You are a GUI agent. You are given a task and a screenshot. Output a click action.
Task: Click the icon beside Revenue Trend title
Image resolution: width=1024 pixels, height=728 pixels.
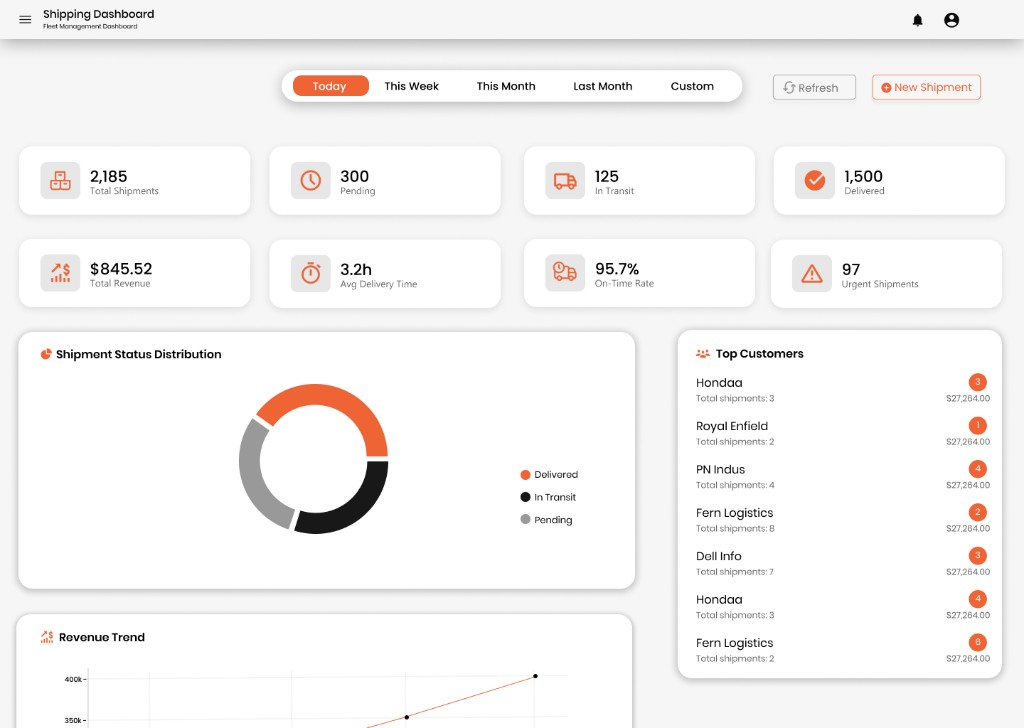click(47, 637)
